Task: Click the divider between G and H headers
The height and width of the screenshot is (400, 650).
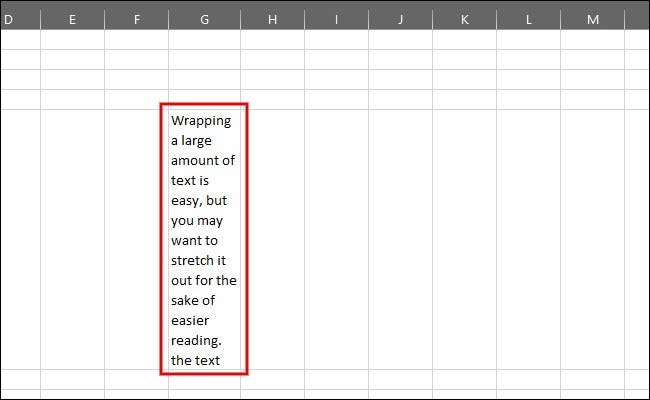Action: 240,19
